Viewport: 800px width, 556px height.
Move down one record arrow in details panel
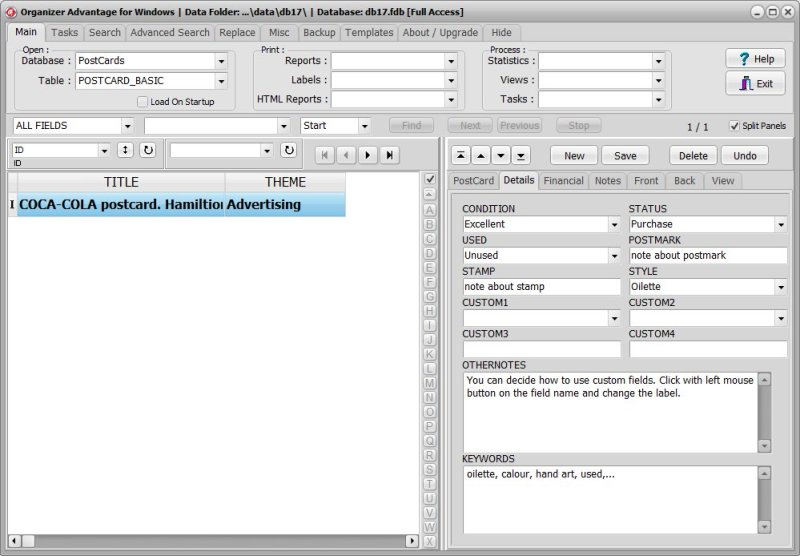point(501,156)
